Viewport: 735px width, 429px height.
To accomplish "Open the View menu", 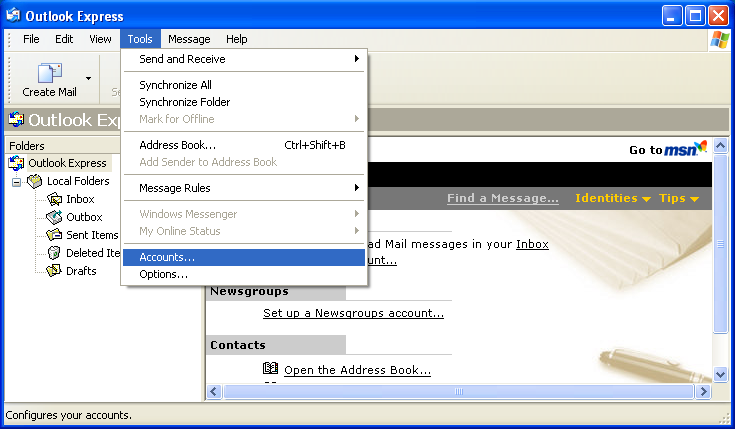I will tap(100, 39).
